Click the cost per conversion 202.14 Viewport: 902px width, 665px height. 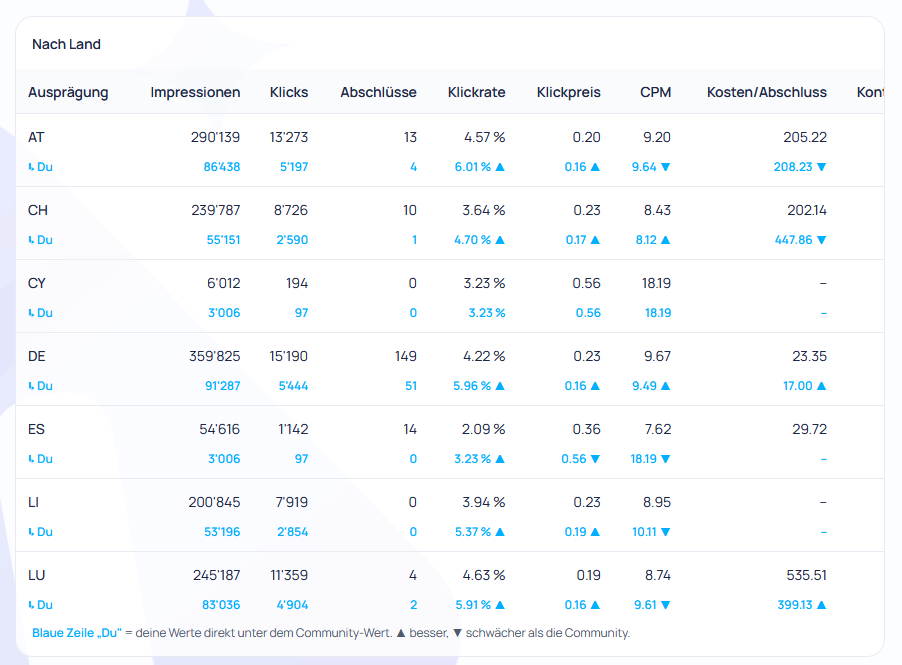pos(807,211)
